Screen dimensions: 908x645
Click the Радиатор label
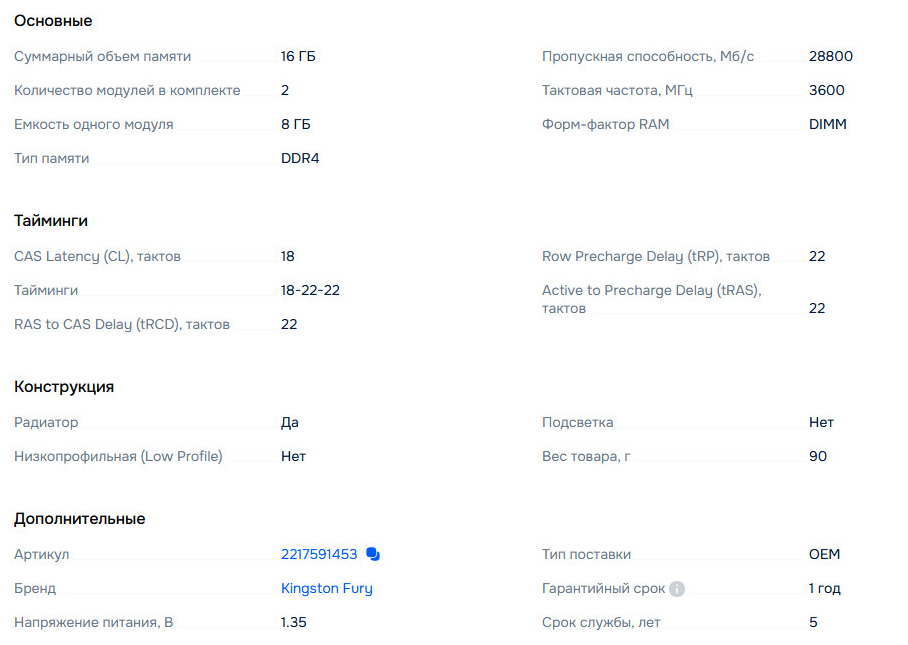pos(46,423)
